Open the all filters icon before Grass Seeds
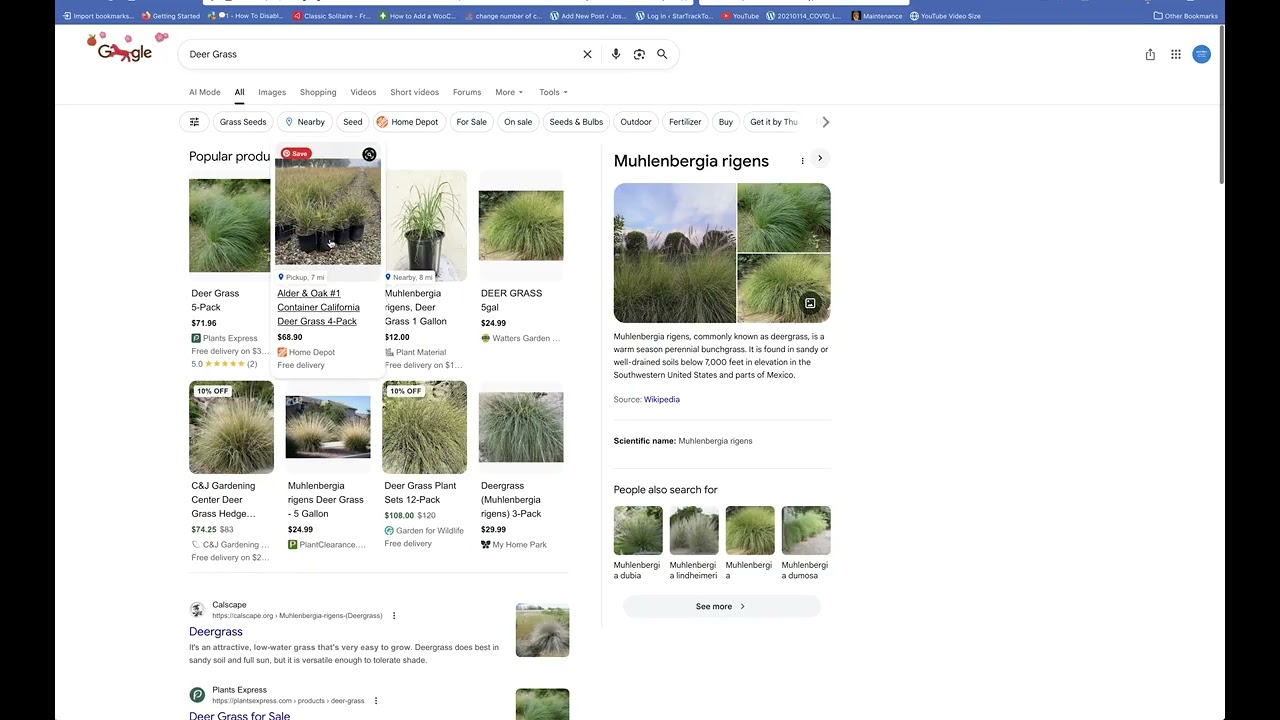 click(194, 122)
